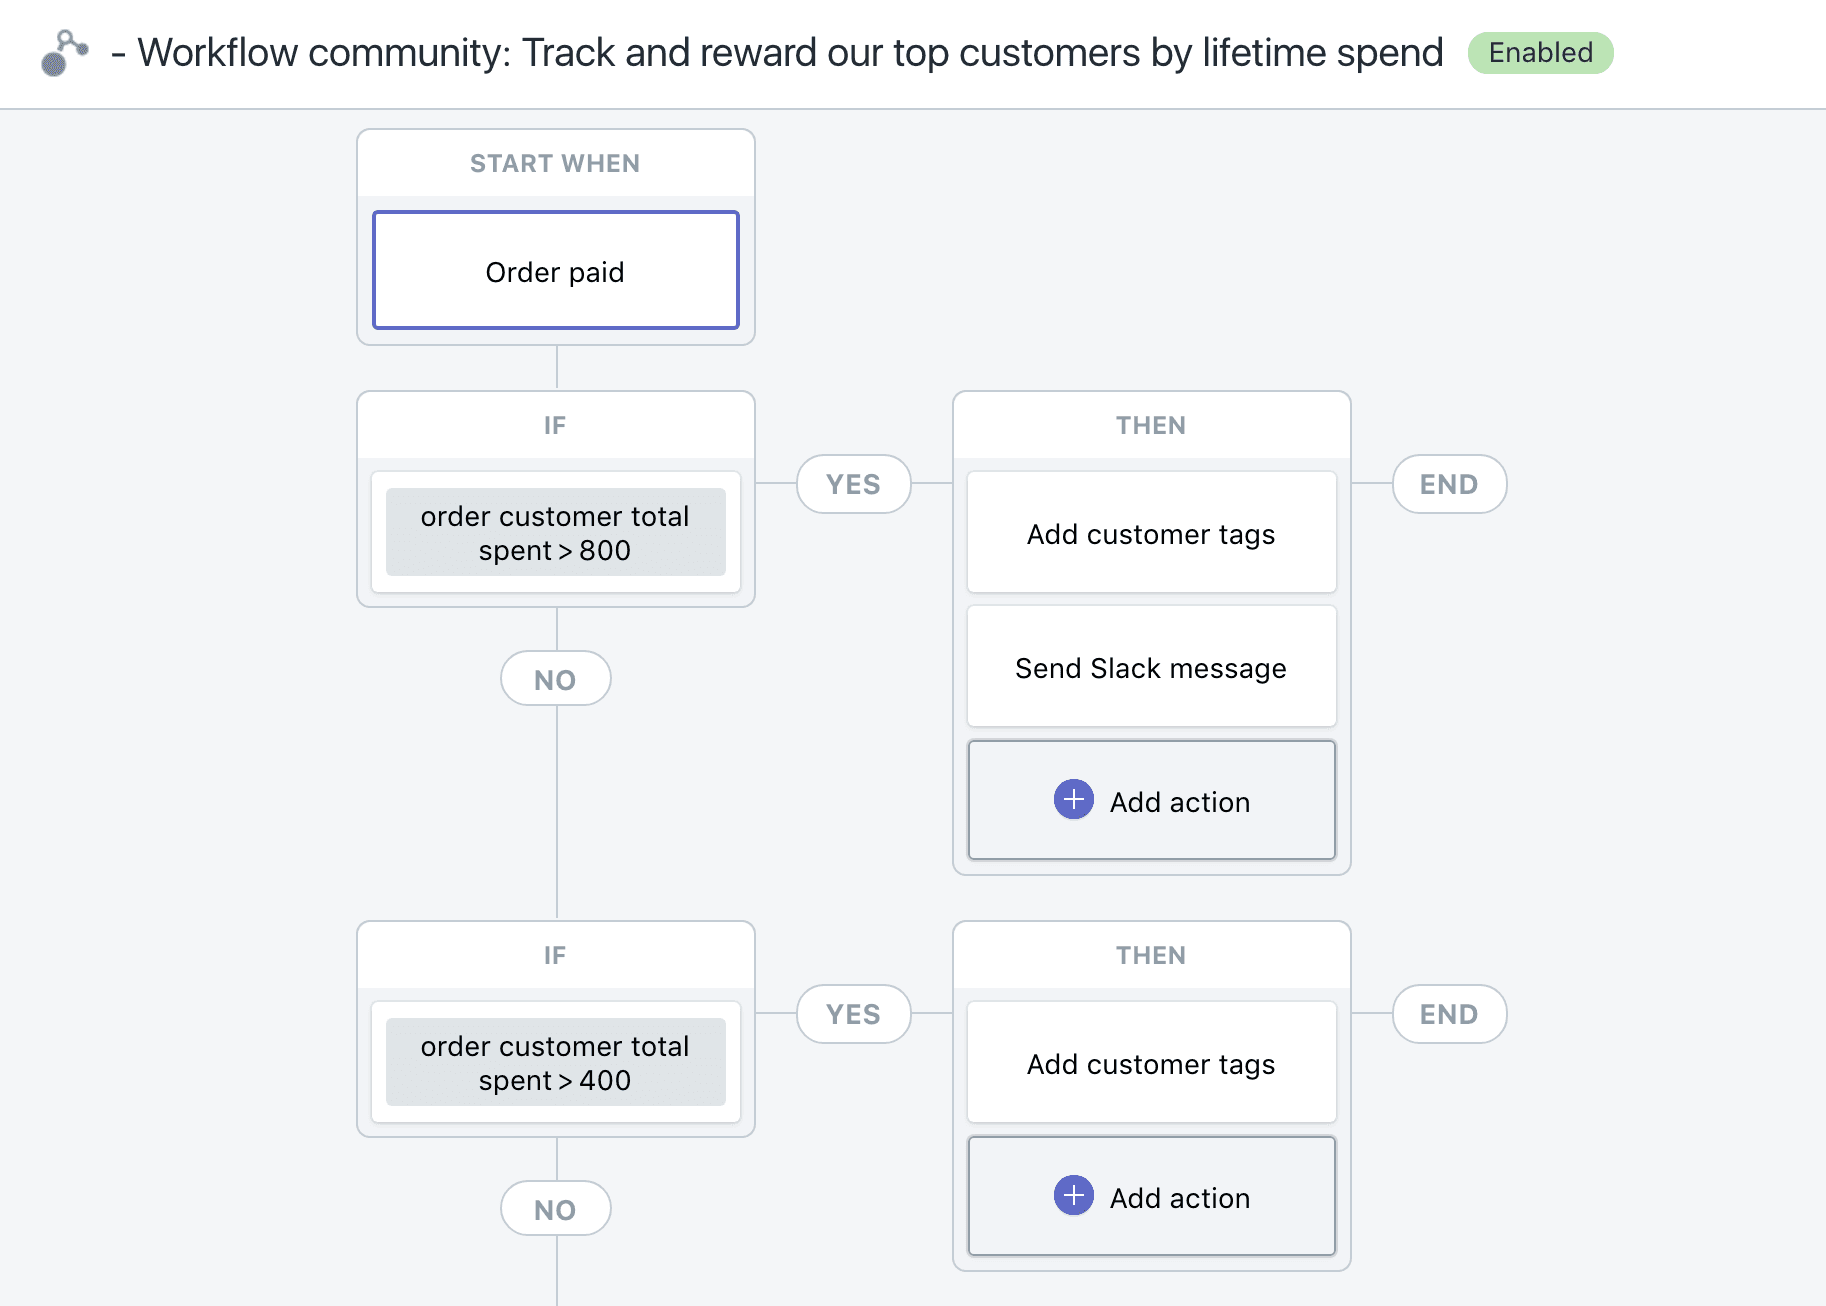Click the NO connector below the 800 condition
The image size is (1826, 1306).
point(556,679)
